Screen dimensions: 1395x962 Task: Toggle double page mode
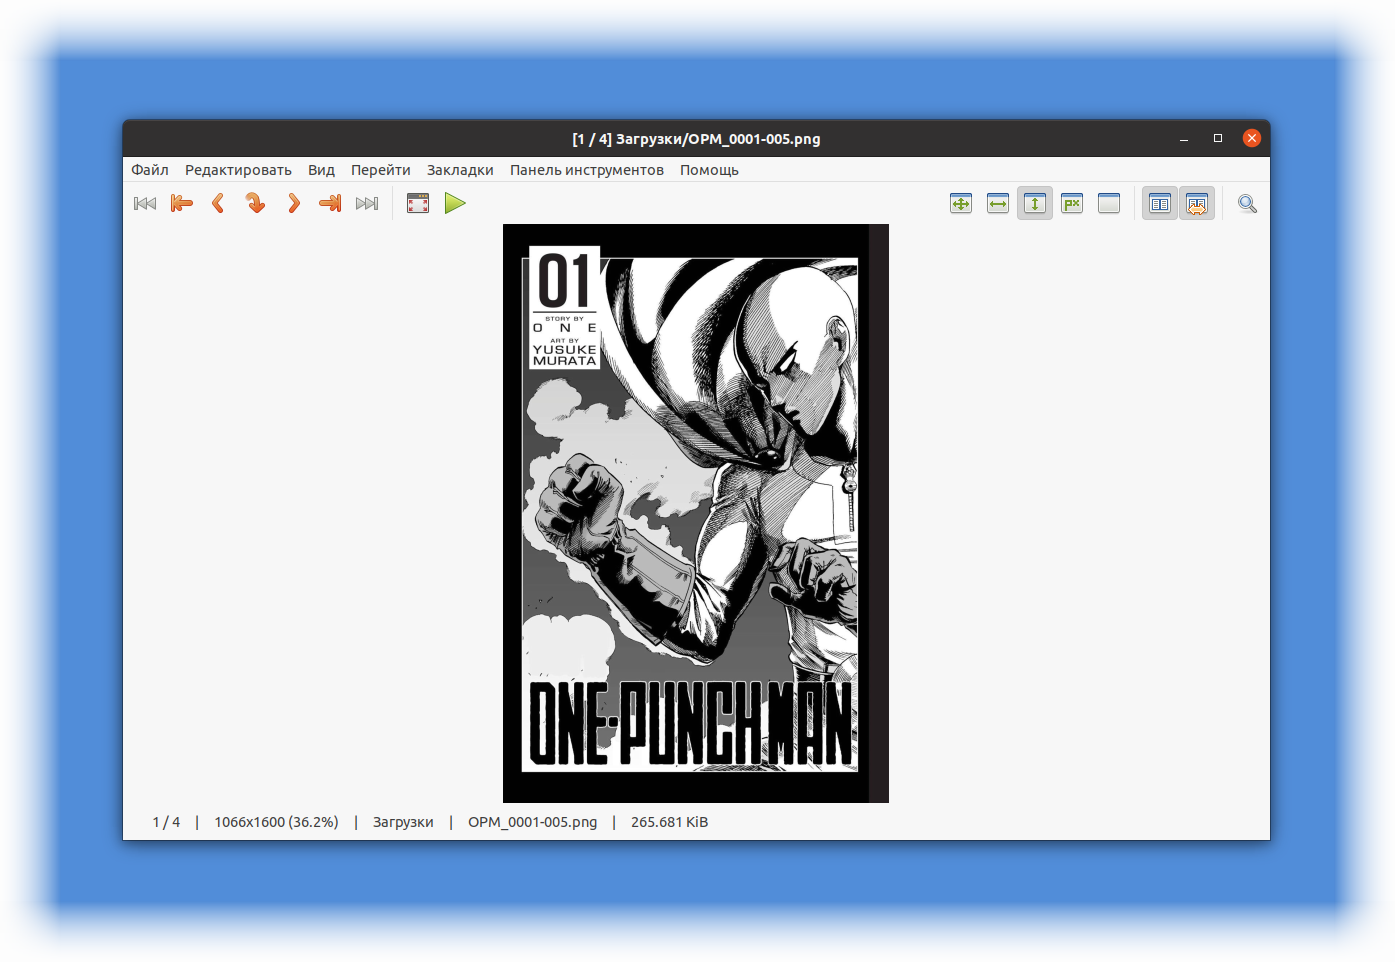click(x=1160, y=204)
